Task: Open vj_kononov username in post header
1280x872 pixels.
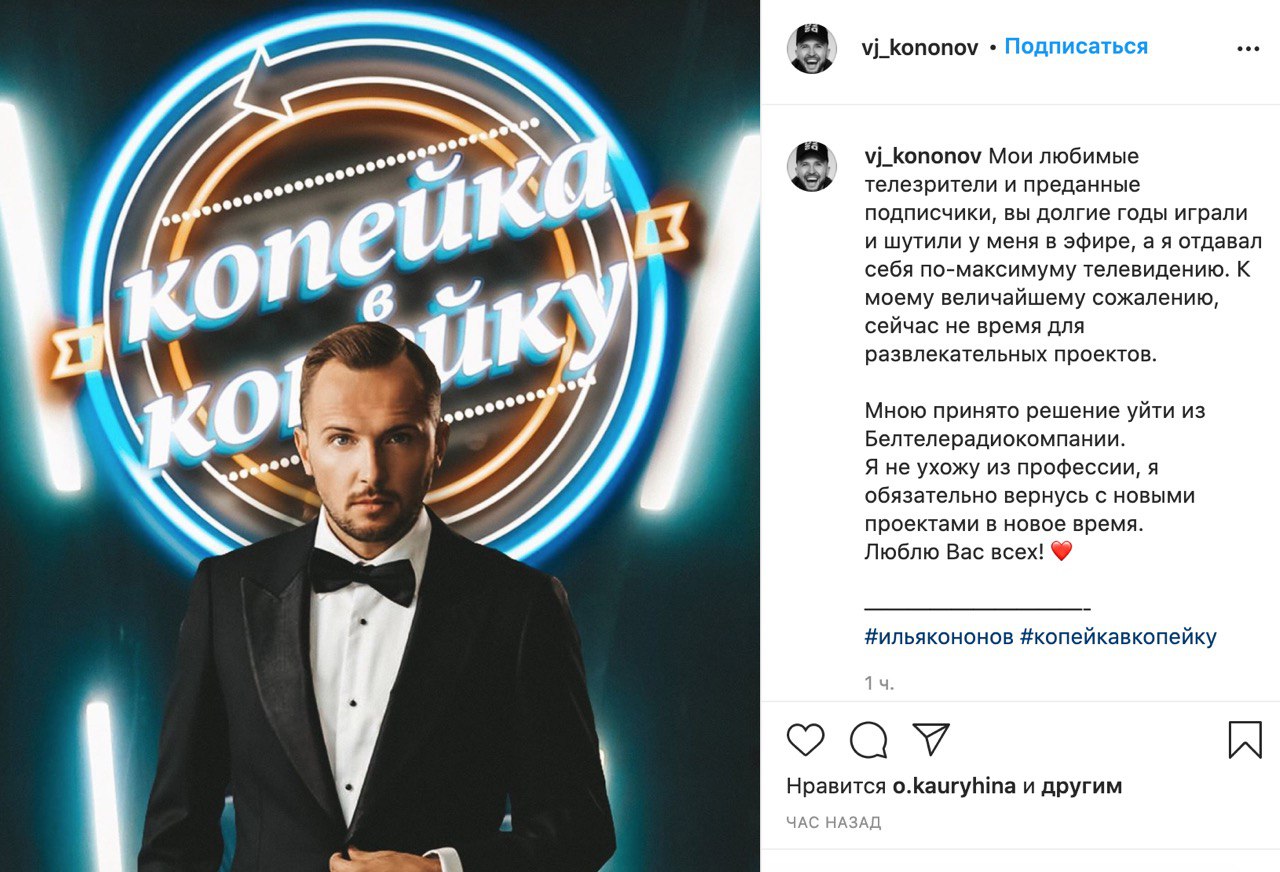Action: [x=920, y=47]
